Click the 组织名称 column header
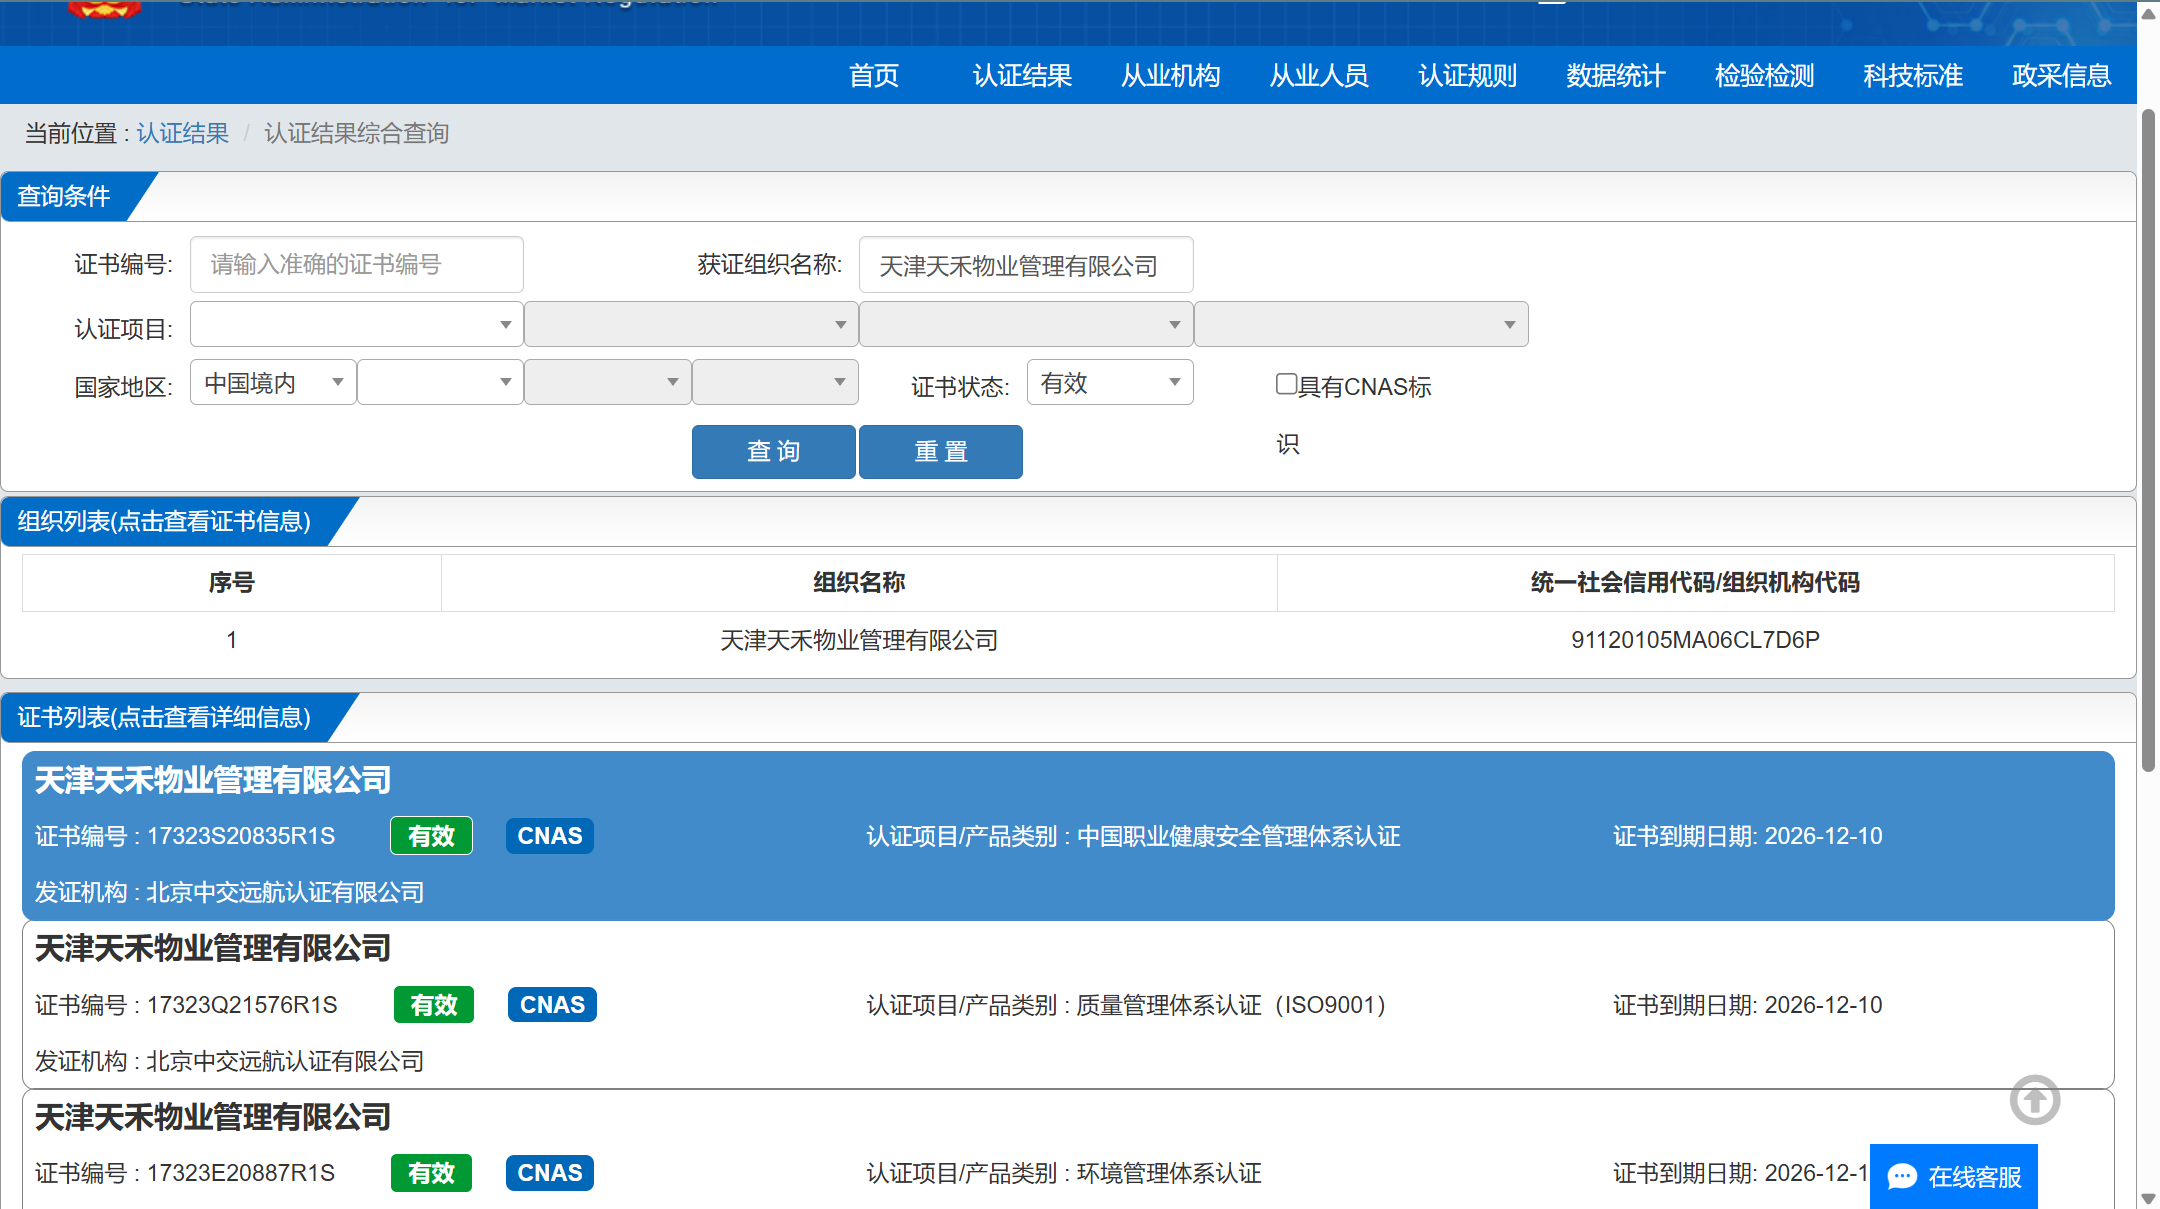 tap(859, 582)
